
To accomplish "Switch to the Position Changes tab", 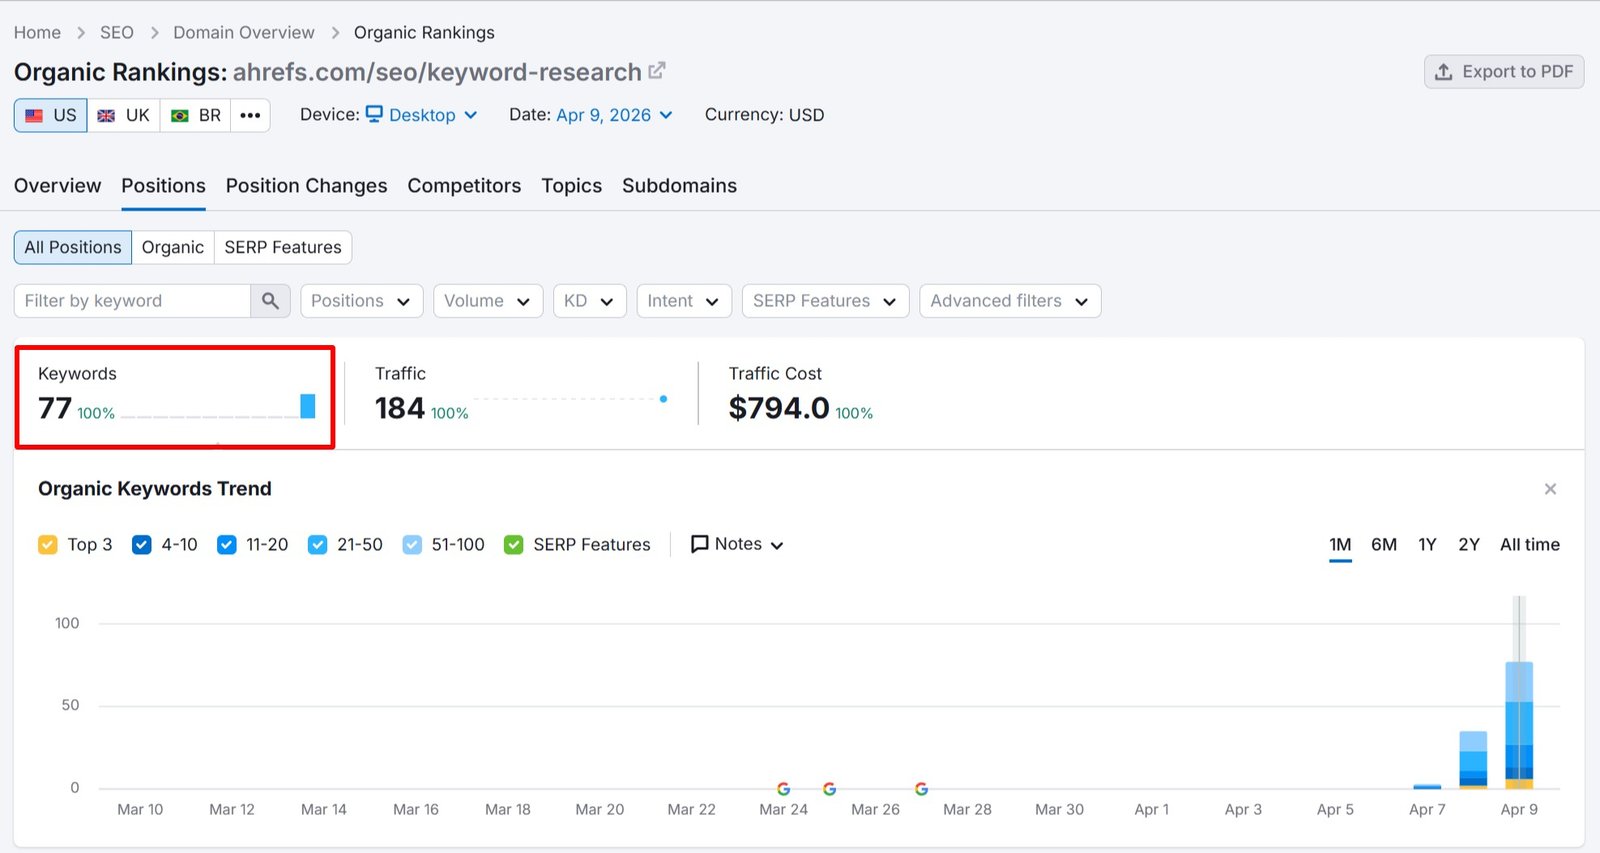I will pyautogui.click(x=306, y=186).
